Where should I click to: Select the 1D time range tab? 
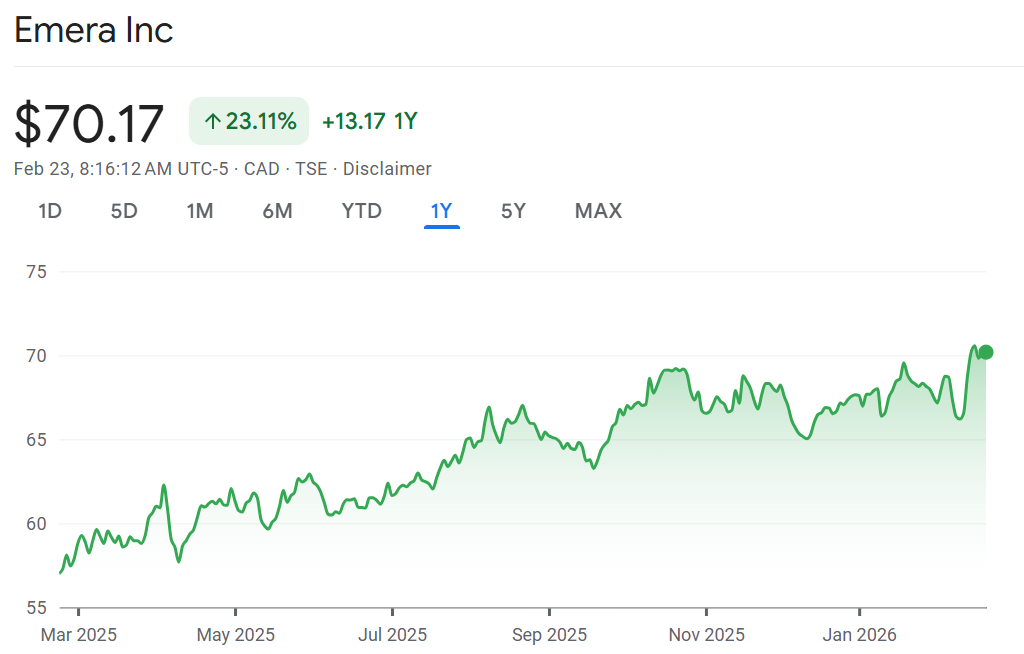point(50,211)
